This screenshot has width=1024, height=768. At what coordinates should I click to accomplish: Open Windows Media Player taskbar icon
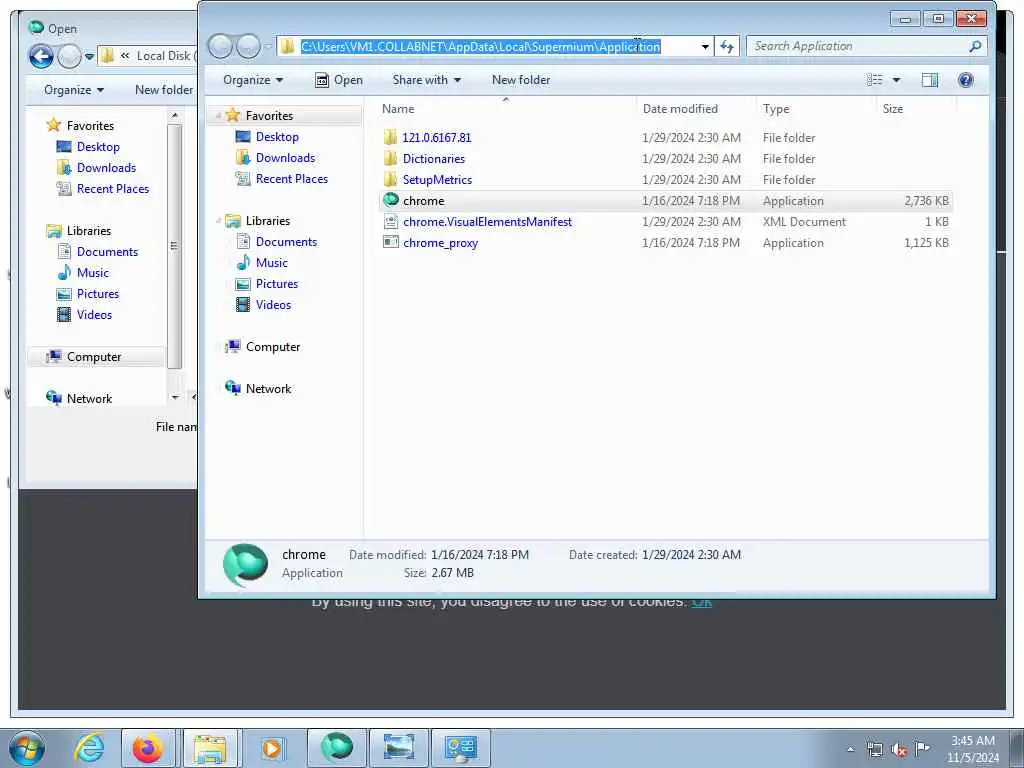coord(271,748)
